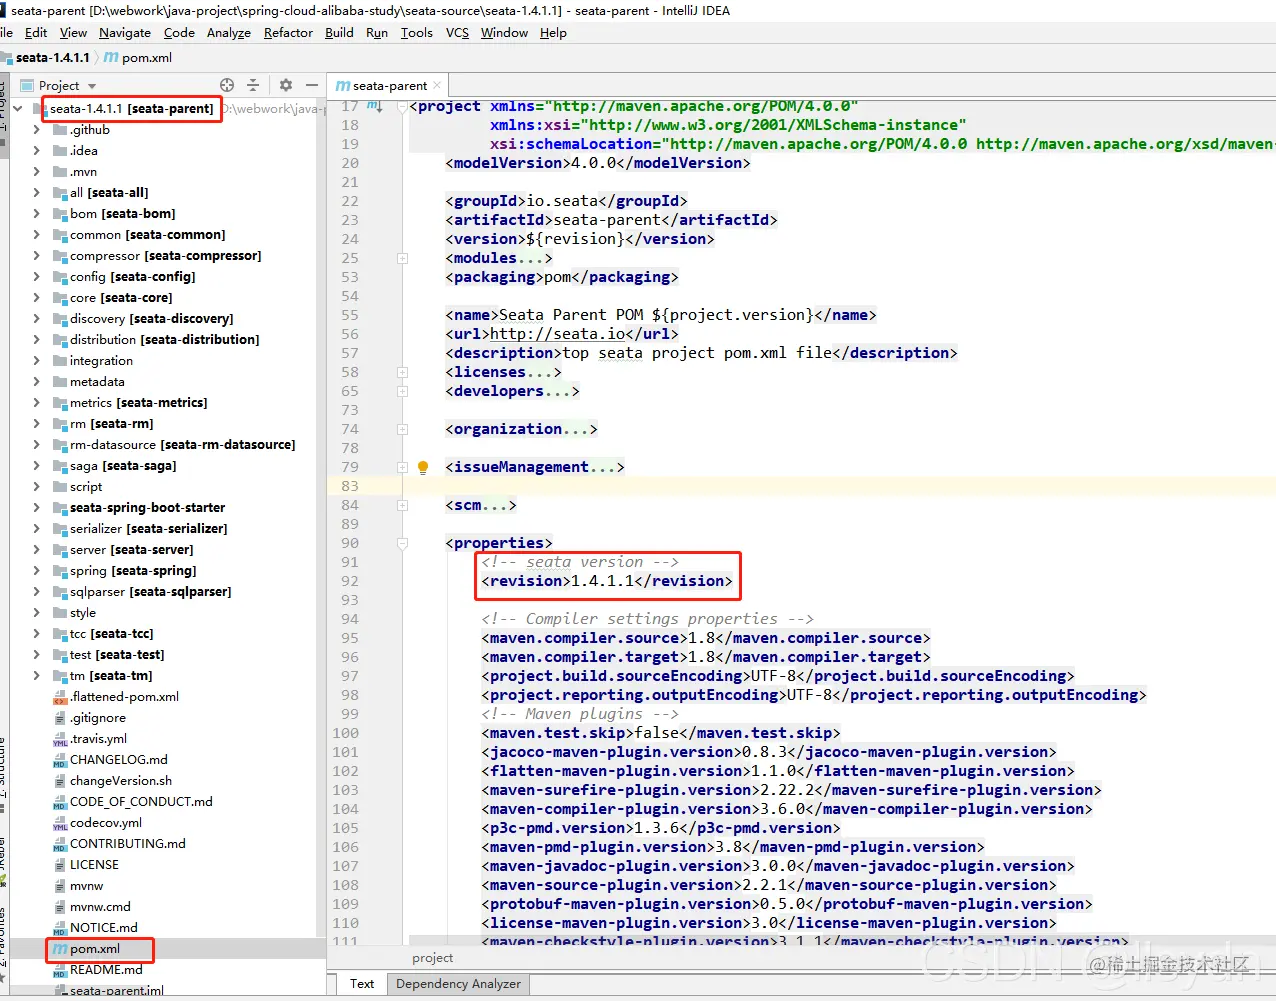The height and width of the screenshot is (1001, 1276).
Task: Collapse the properties block at line 90
Action: pos(402,543)
